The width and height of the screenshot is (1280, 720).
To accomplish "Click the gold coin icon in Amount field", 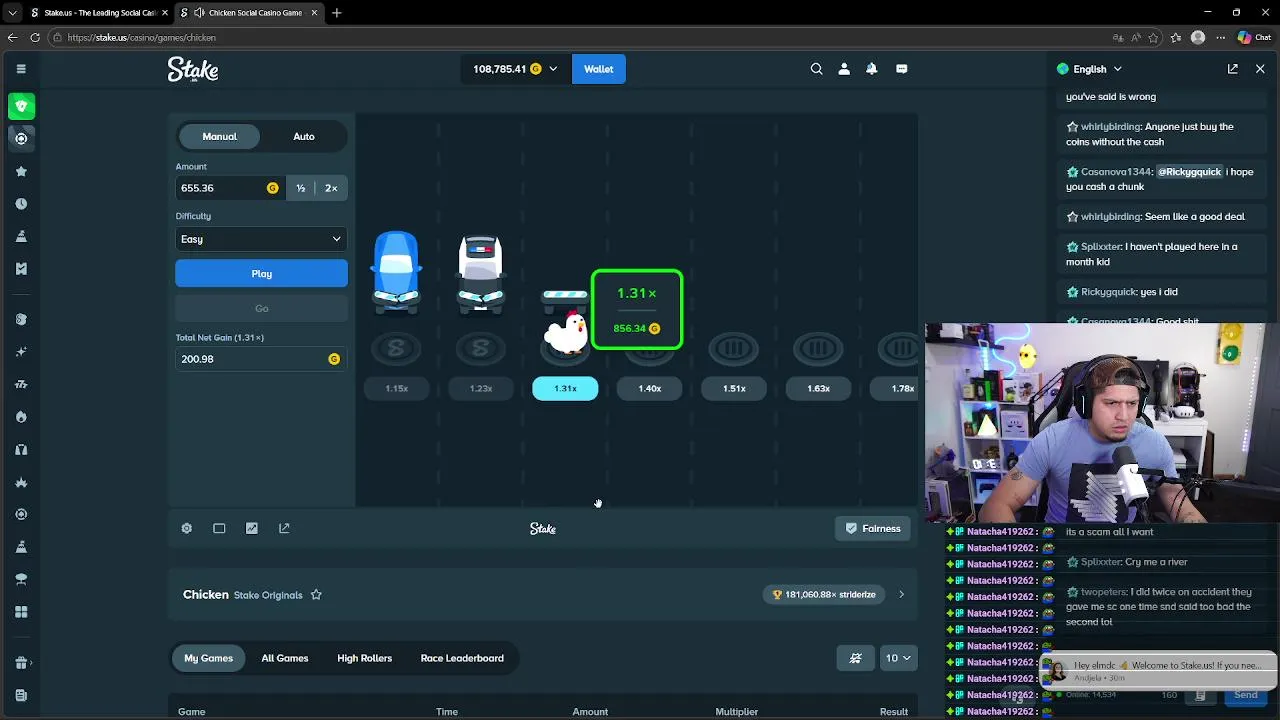I will pos(272,188).
